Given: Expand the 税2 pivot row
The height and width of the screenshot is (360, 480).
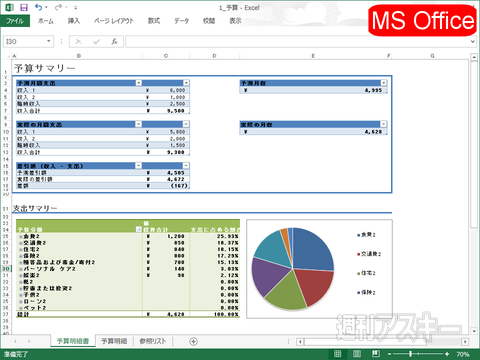Looking at the screenshot, I should 21,282.
